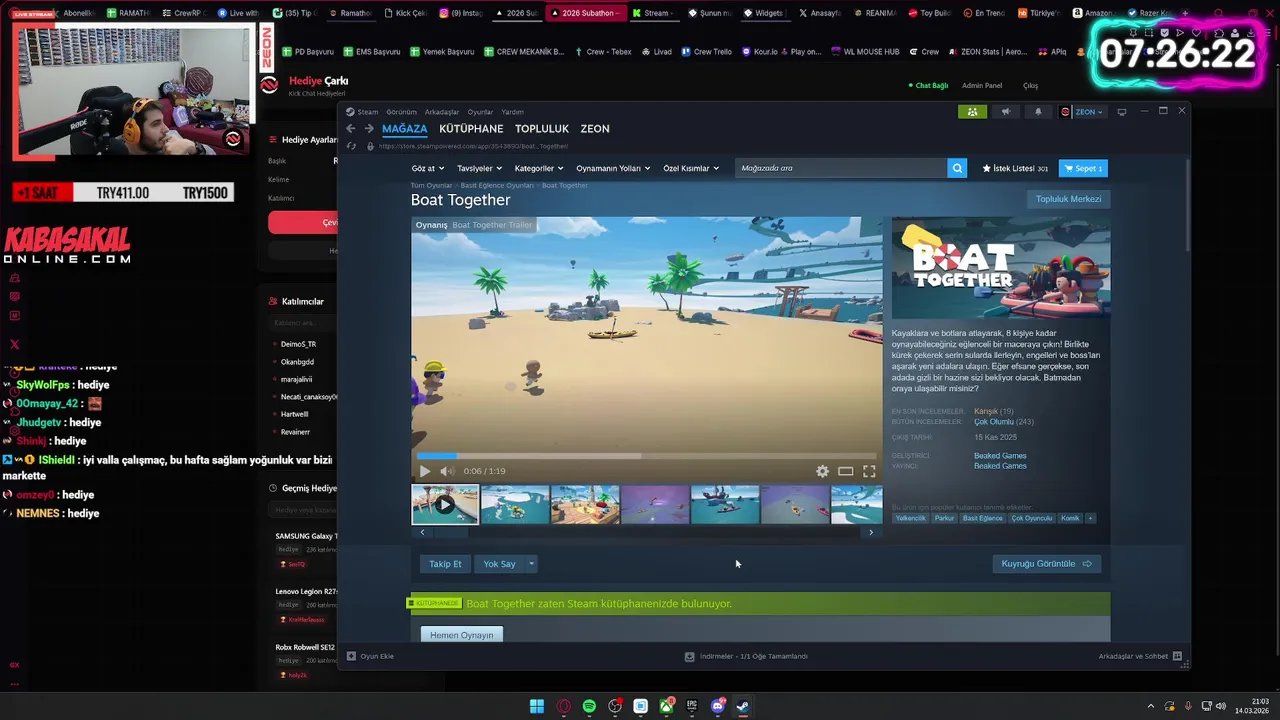This screenshot has width=1280, height=720.
Task: Open CREW MEKANİK bookmark in browser
Action: click(525, 51)
